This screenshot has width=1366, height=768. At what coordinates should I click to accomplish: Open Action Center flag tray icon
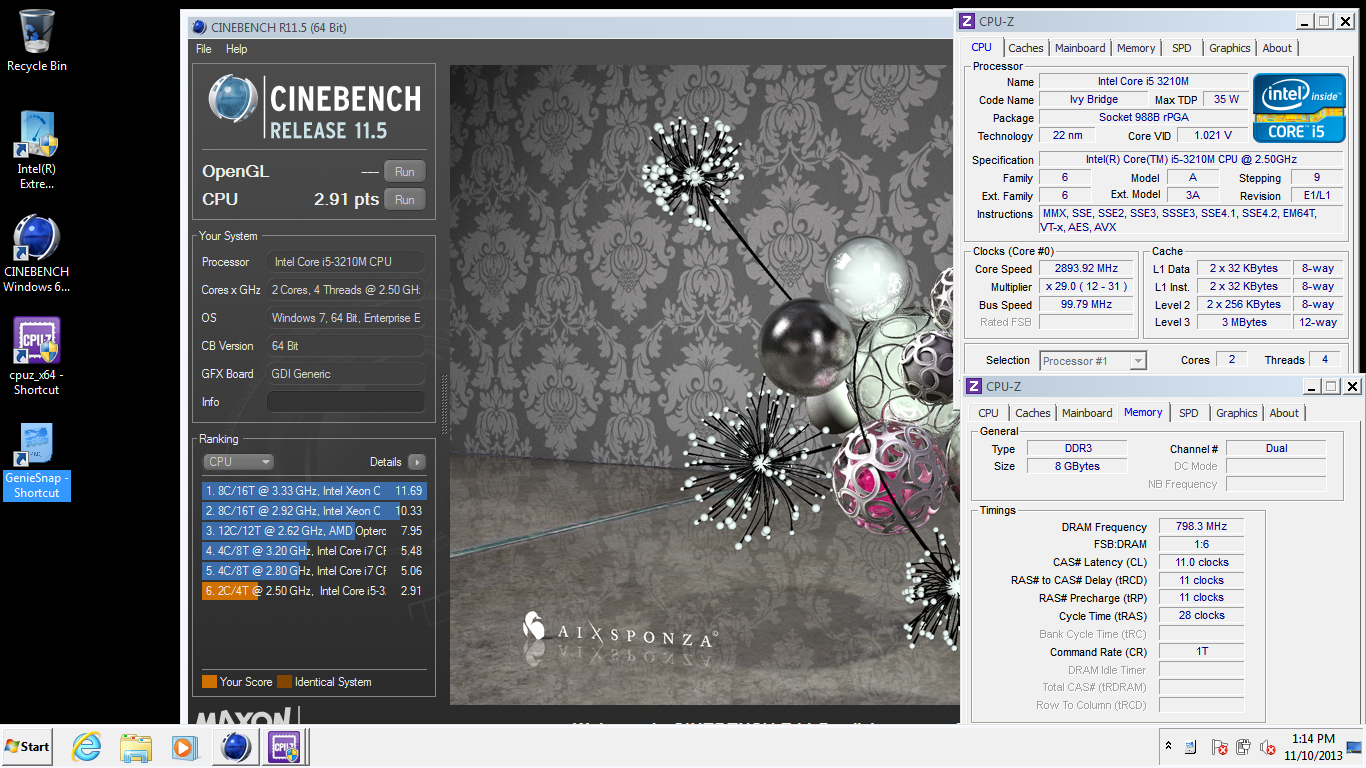pos(1218,747)
